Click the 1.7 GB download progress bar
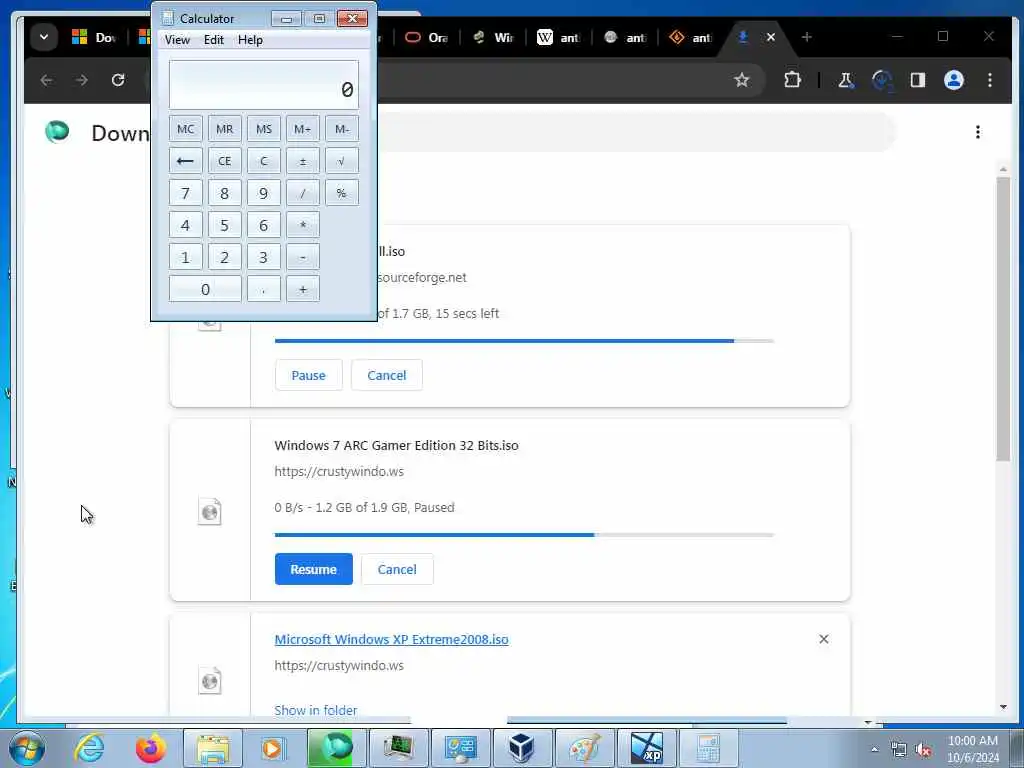 pyautogui.click(x=524, y=340)
